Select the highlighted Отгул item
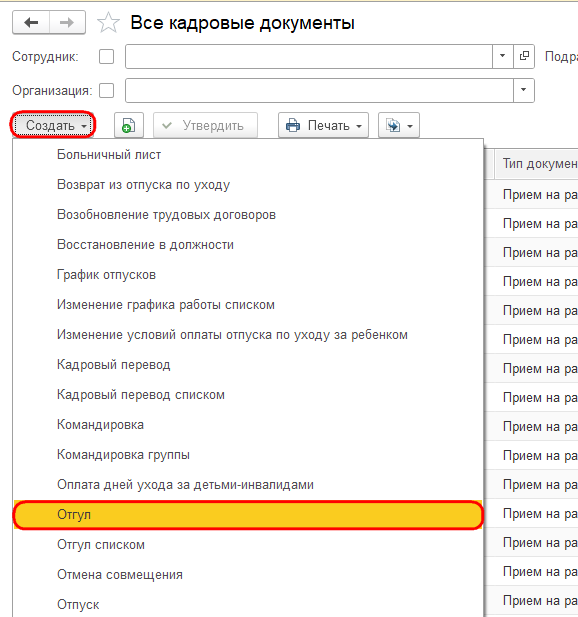The width and height of the screenshot is (578, 617). (248, 515)
